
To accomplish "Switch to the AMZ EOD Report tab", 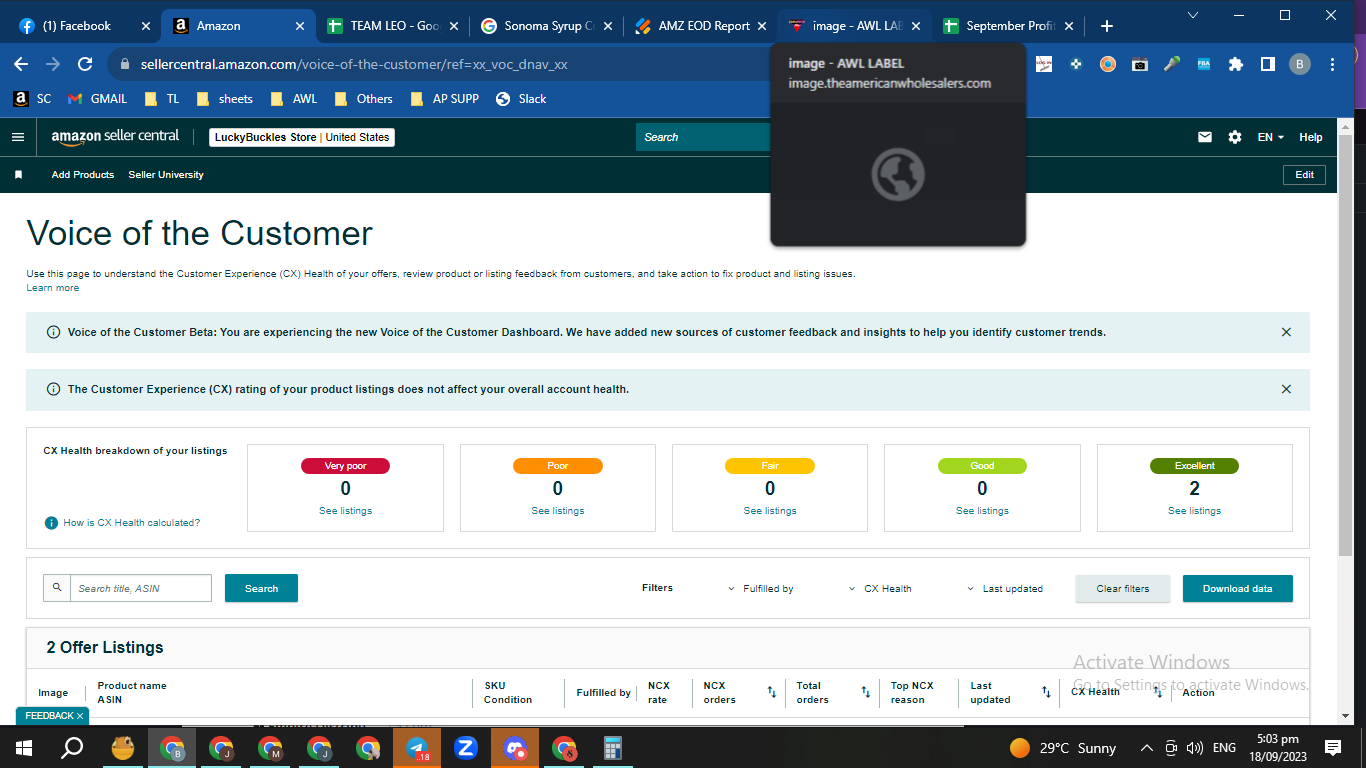I will click(x=700, y=26).
